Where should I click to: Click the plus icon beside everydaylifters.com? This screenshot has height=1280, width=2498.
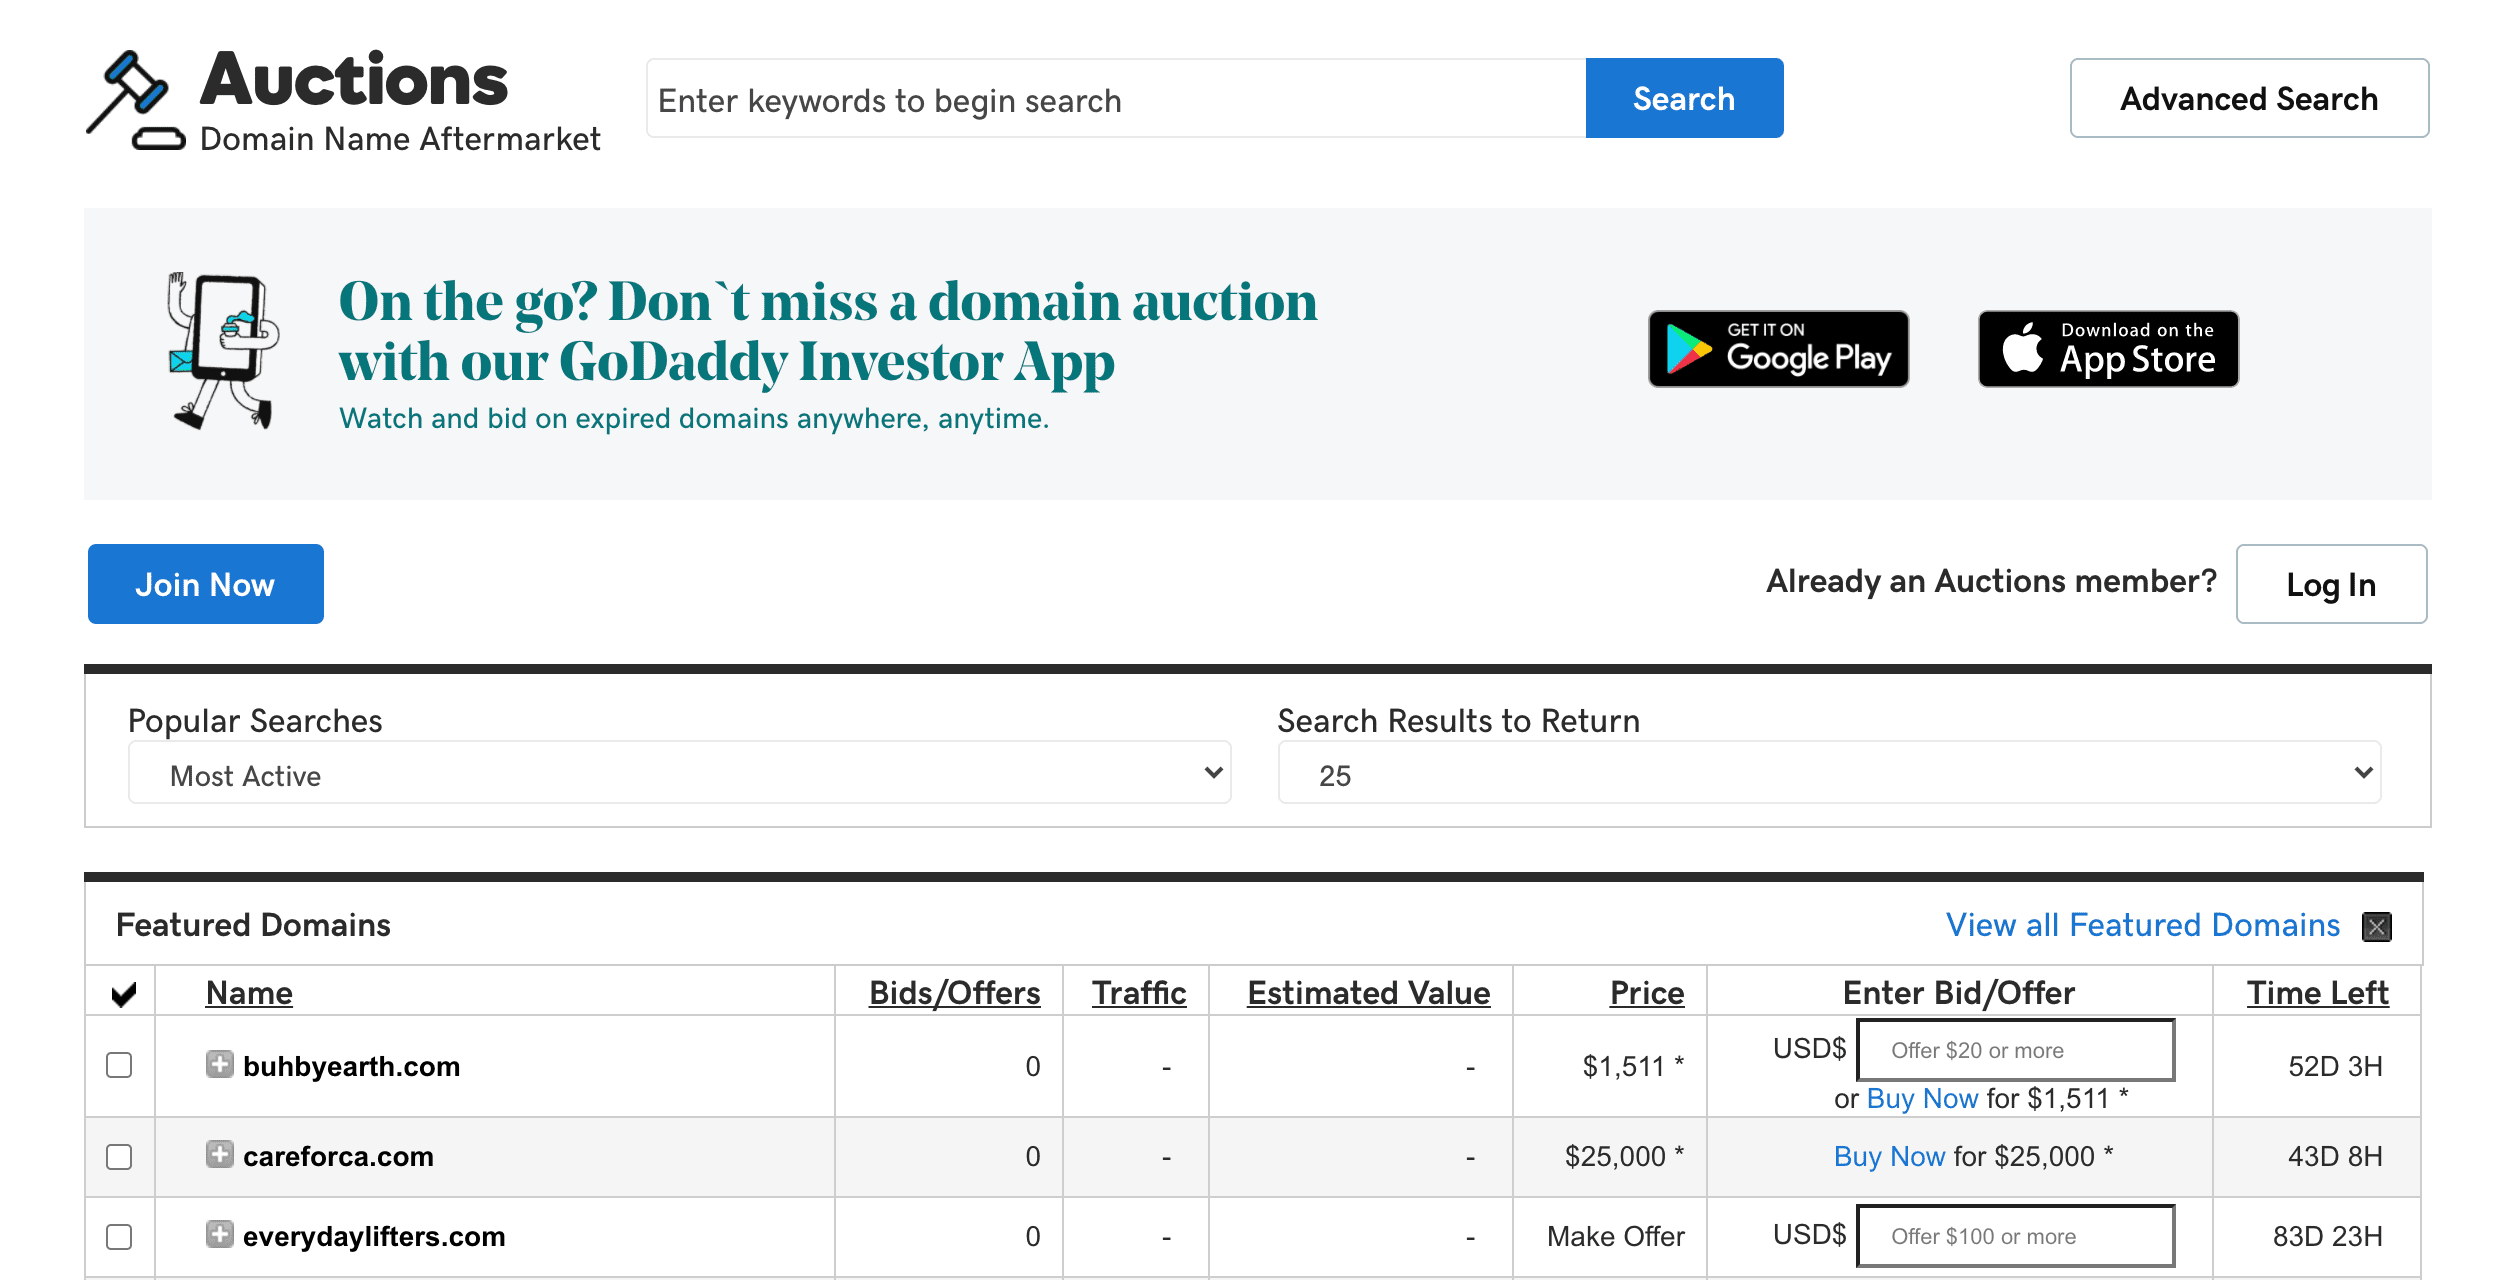(219, 1235)
